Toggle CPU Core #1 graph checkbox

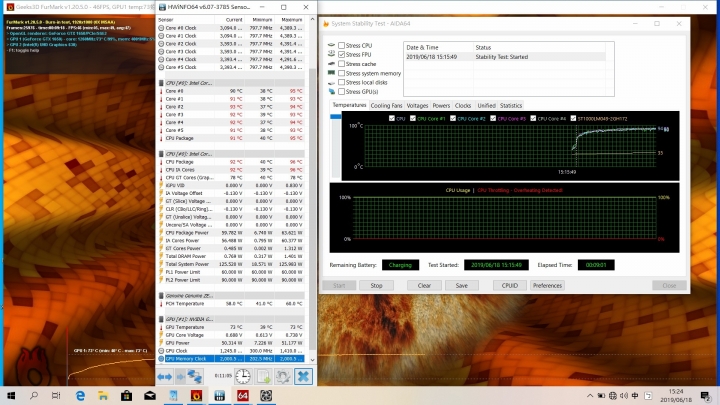point(413,118)
